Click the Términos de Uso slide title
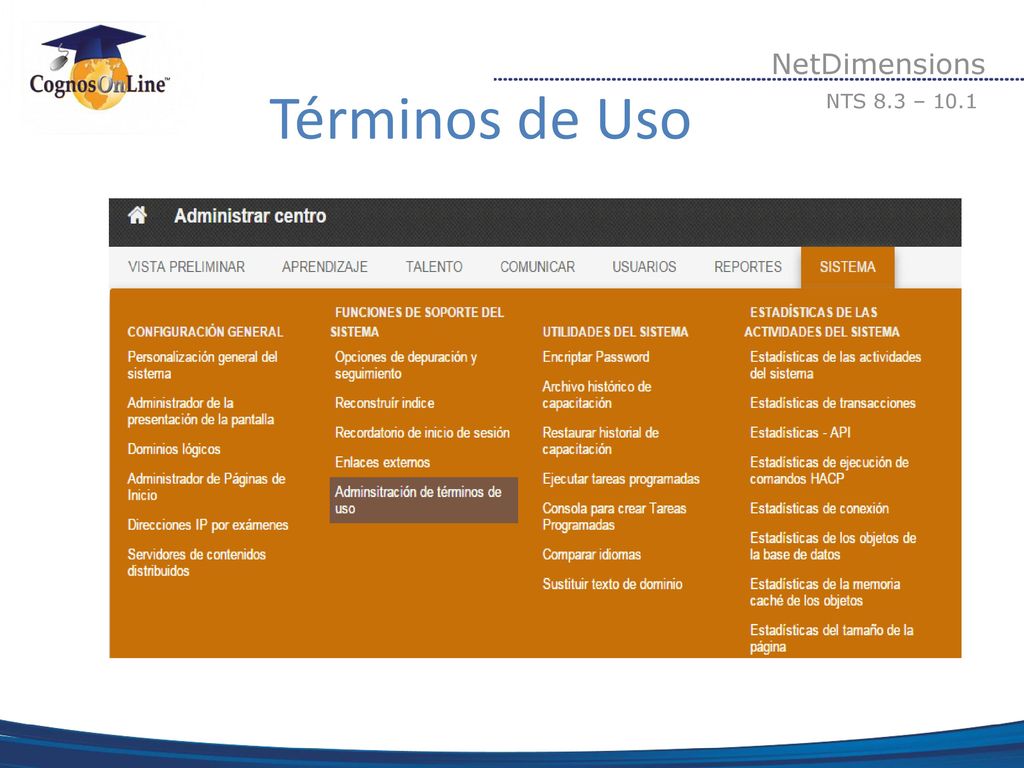 480,119
